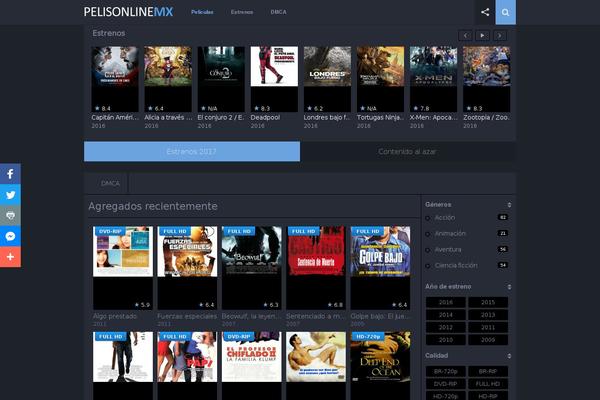The height and width of the screenshot is (400, 600).
Task: Select the Animación genre radio
Action: 428,234
